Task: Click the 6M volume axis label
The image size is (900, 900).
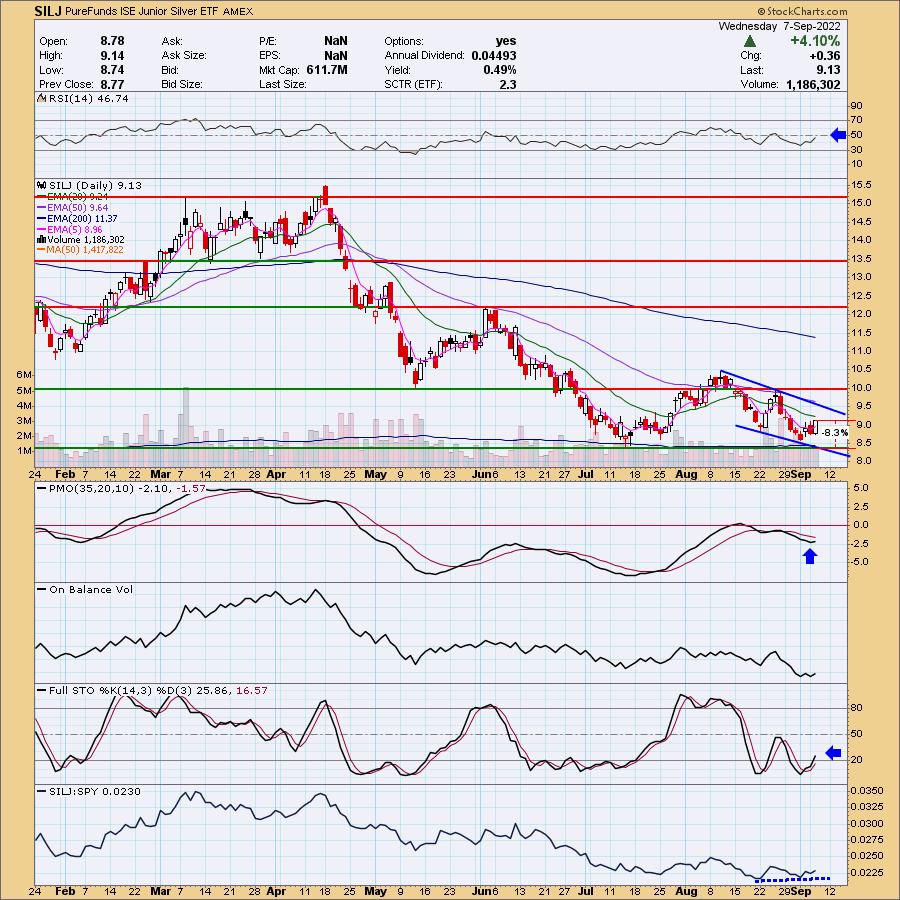Action: pos(24,374)
